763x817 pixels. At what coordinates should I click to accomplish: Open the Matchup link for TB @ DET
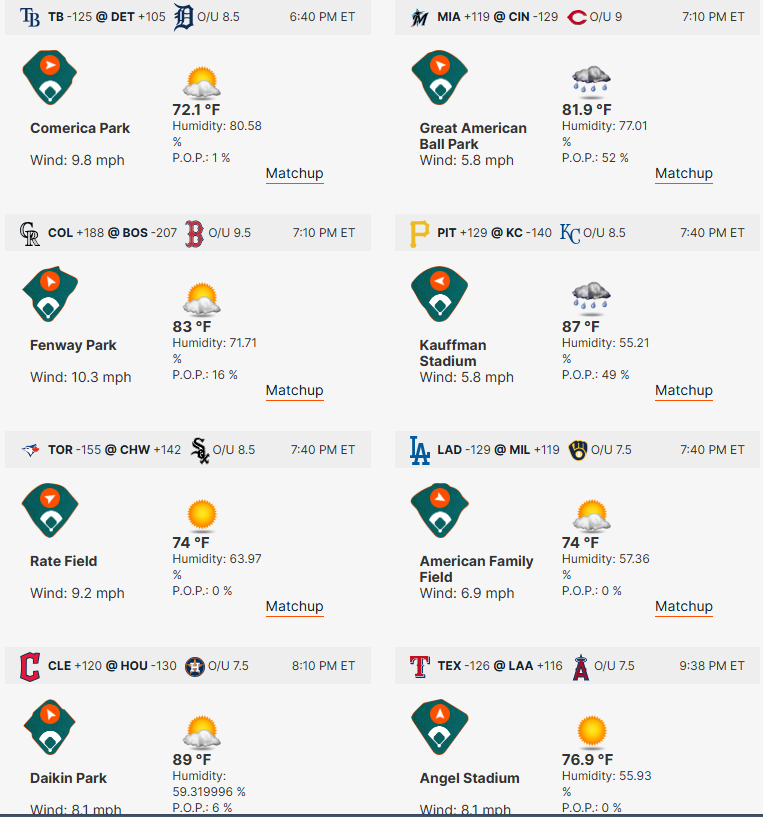pyautogui.click(x=294, y=174)
